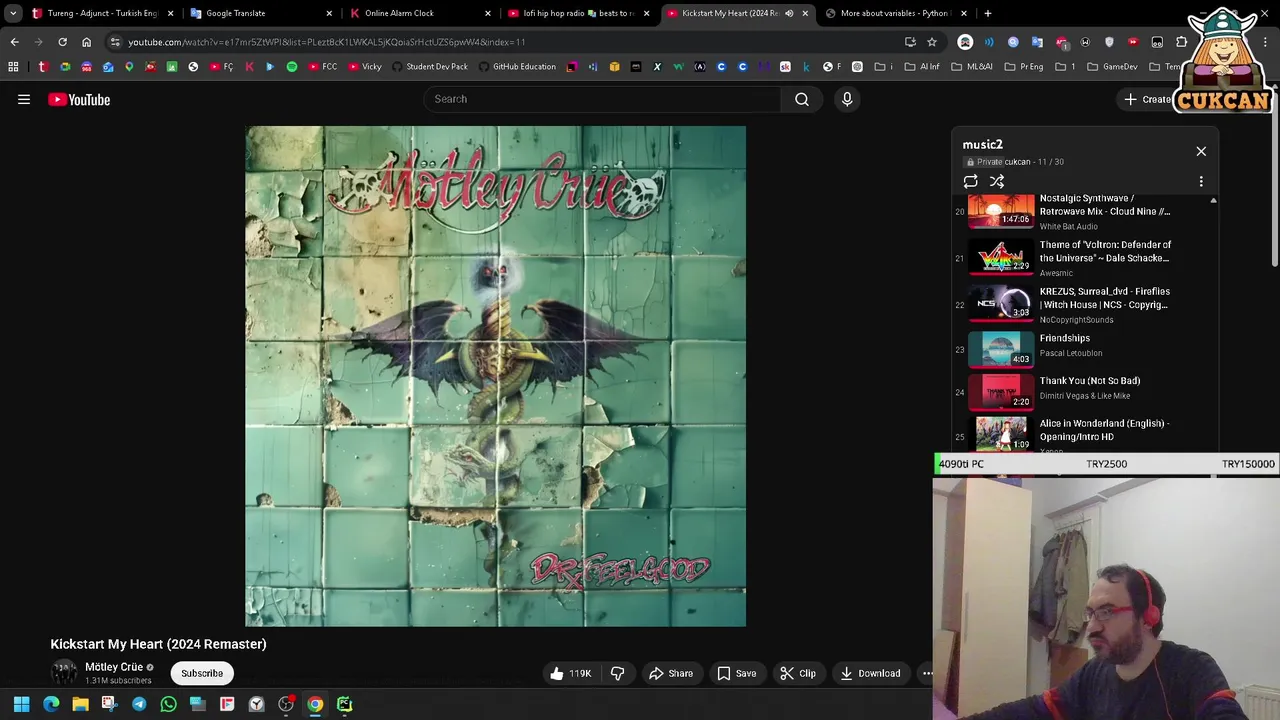
Task: Play Friendships by Pascal Letoublon
Action: [1082, 350]
